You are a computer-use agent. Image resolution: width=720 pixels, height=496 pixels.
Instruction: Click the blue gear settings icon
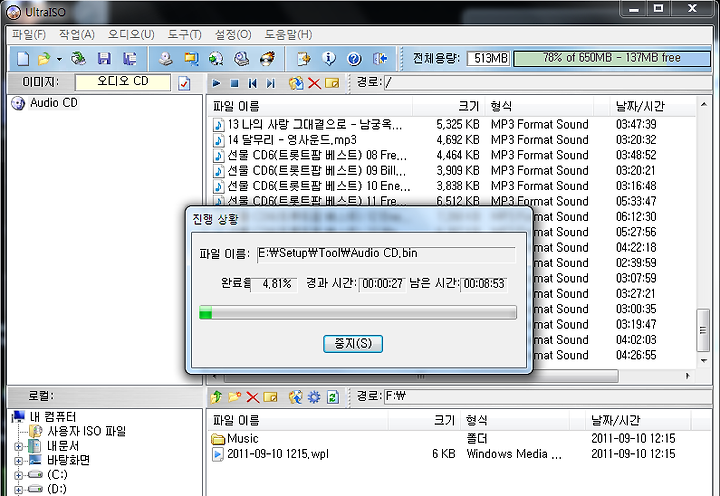coord(314,397)
